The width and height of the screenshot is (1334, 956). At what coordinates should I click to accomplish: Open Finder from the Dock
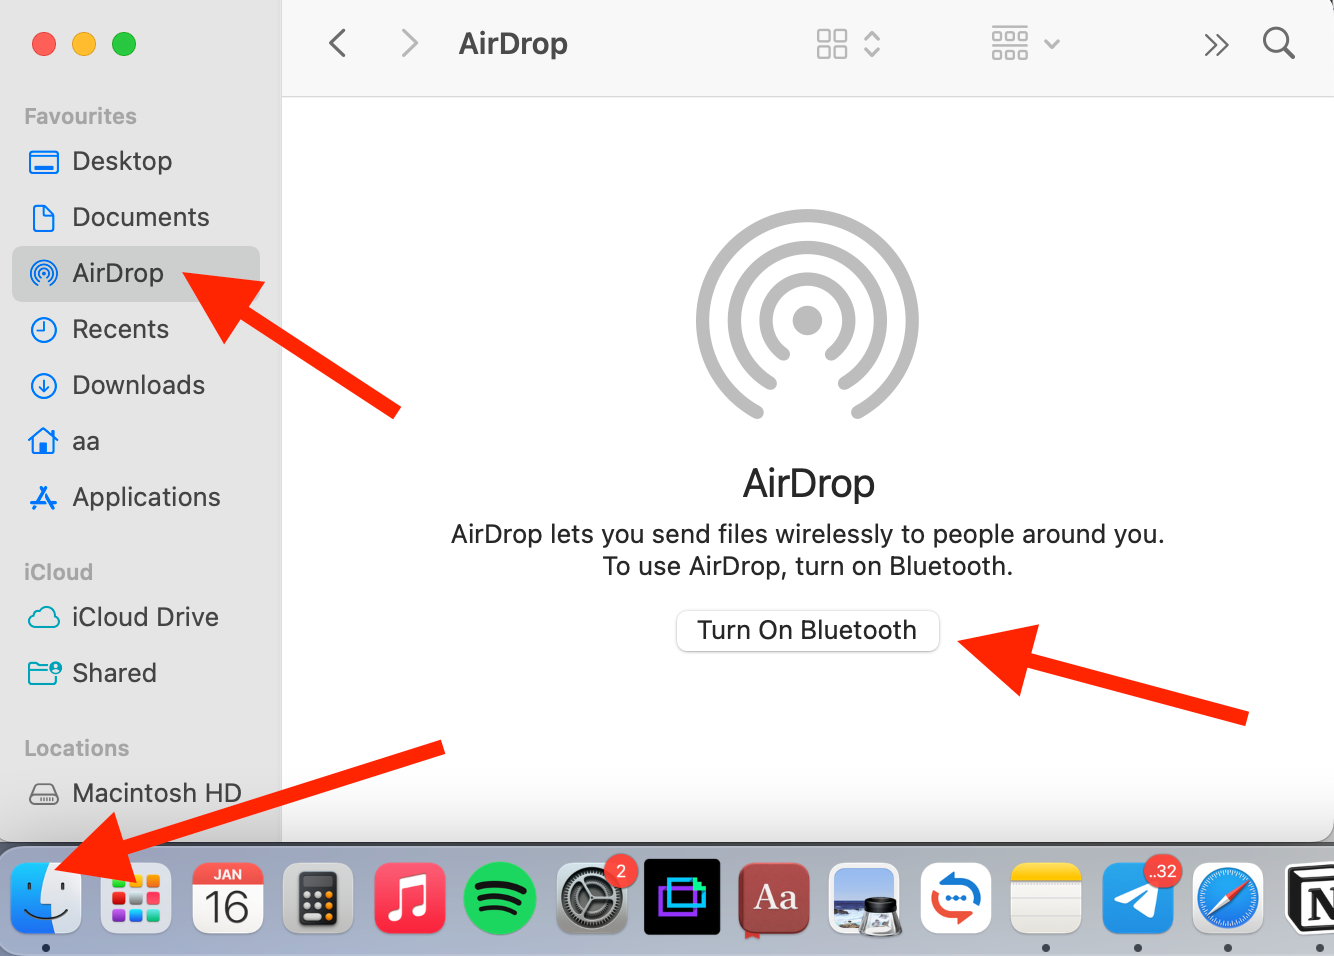click(46, 898)
